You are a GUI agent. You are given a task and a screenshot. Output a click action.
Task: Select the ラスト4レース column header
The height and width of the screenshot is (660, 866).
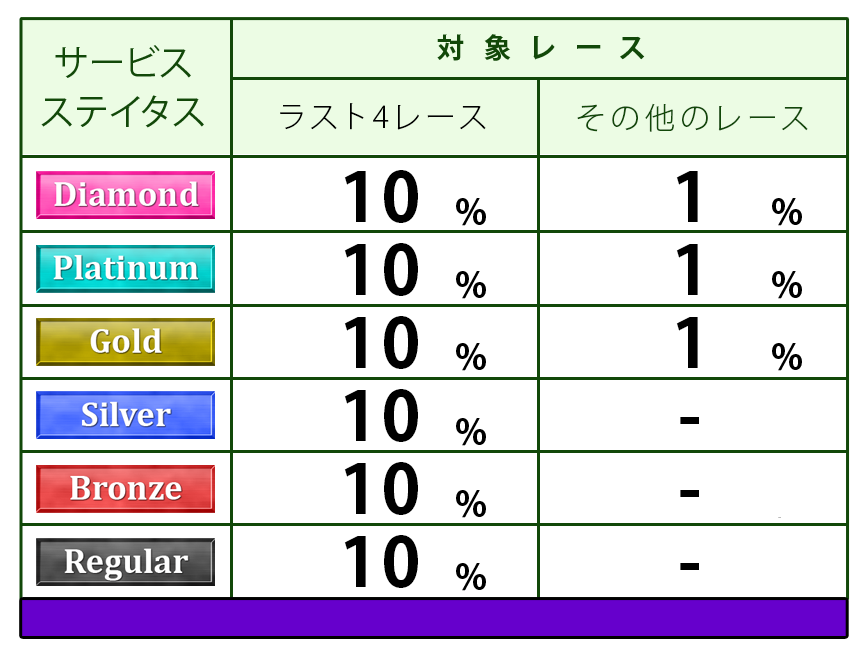pos(384,118)
